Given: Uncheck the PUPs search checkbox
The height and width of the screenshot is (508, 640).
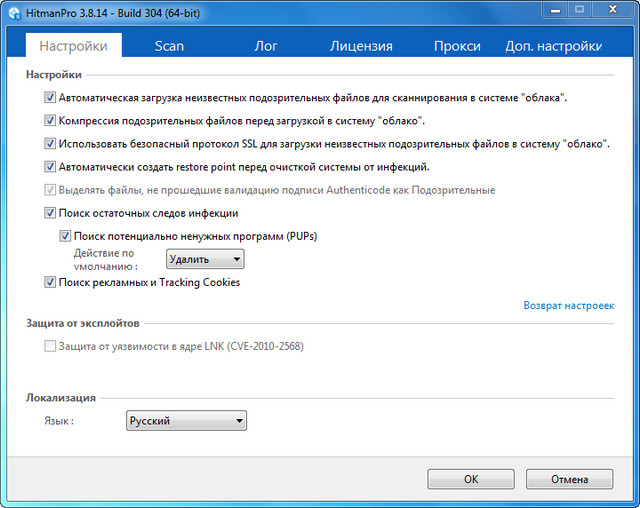Looking at the screenshot, I should [66, 236].
